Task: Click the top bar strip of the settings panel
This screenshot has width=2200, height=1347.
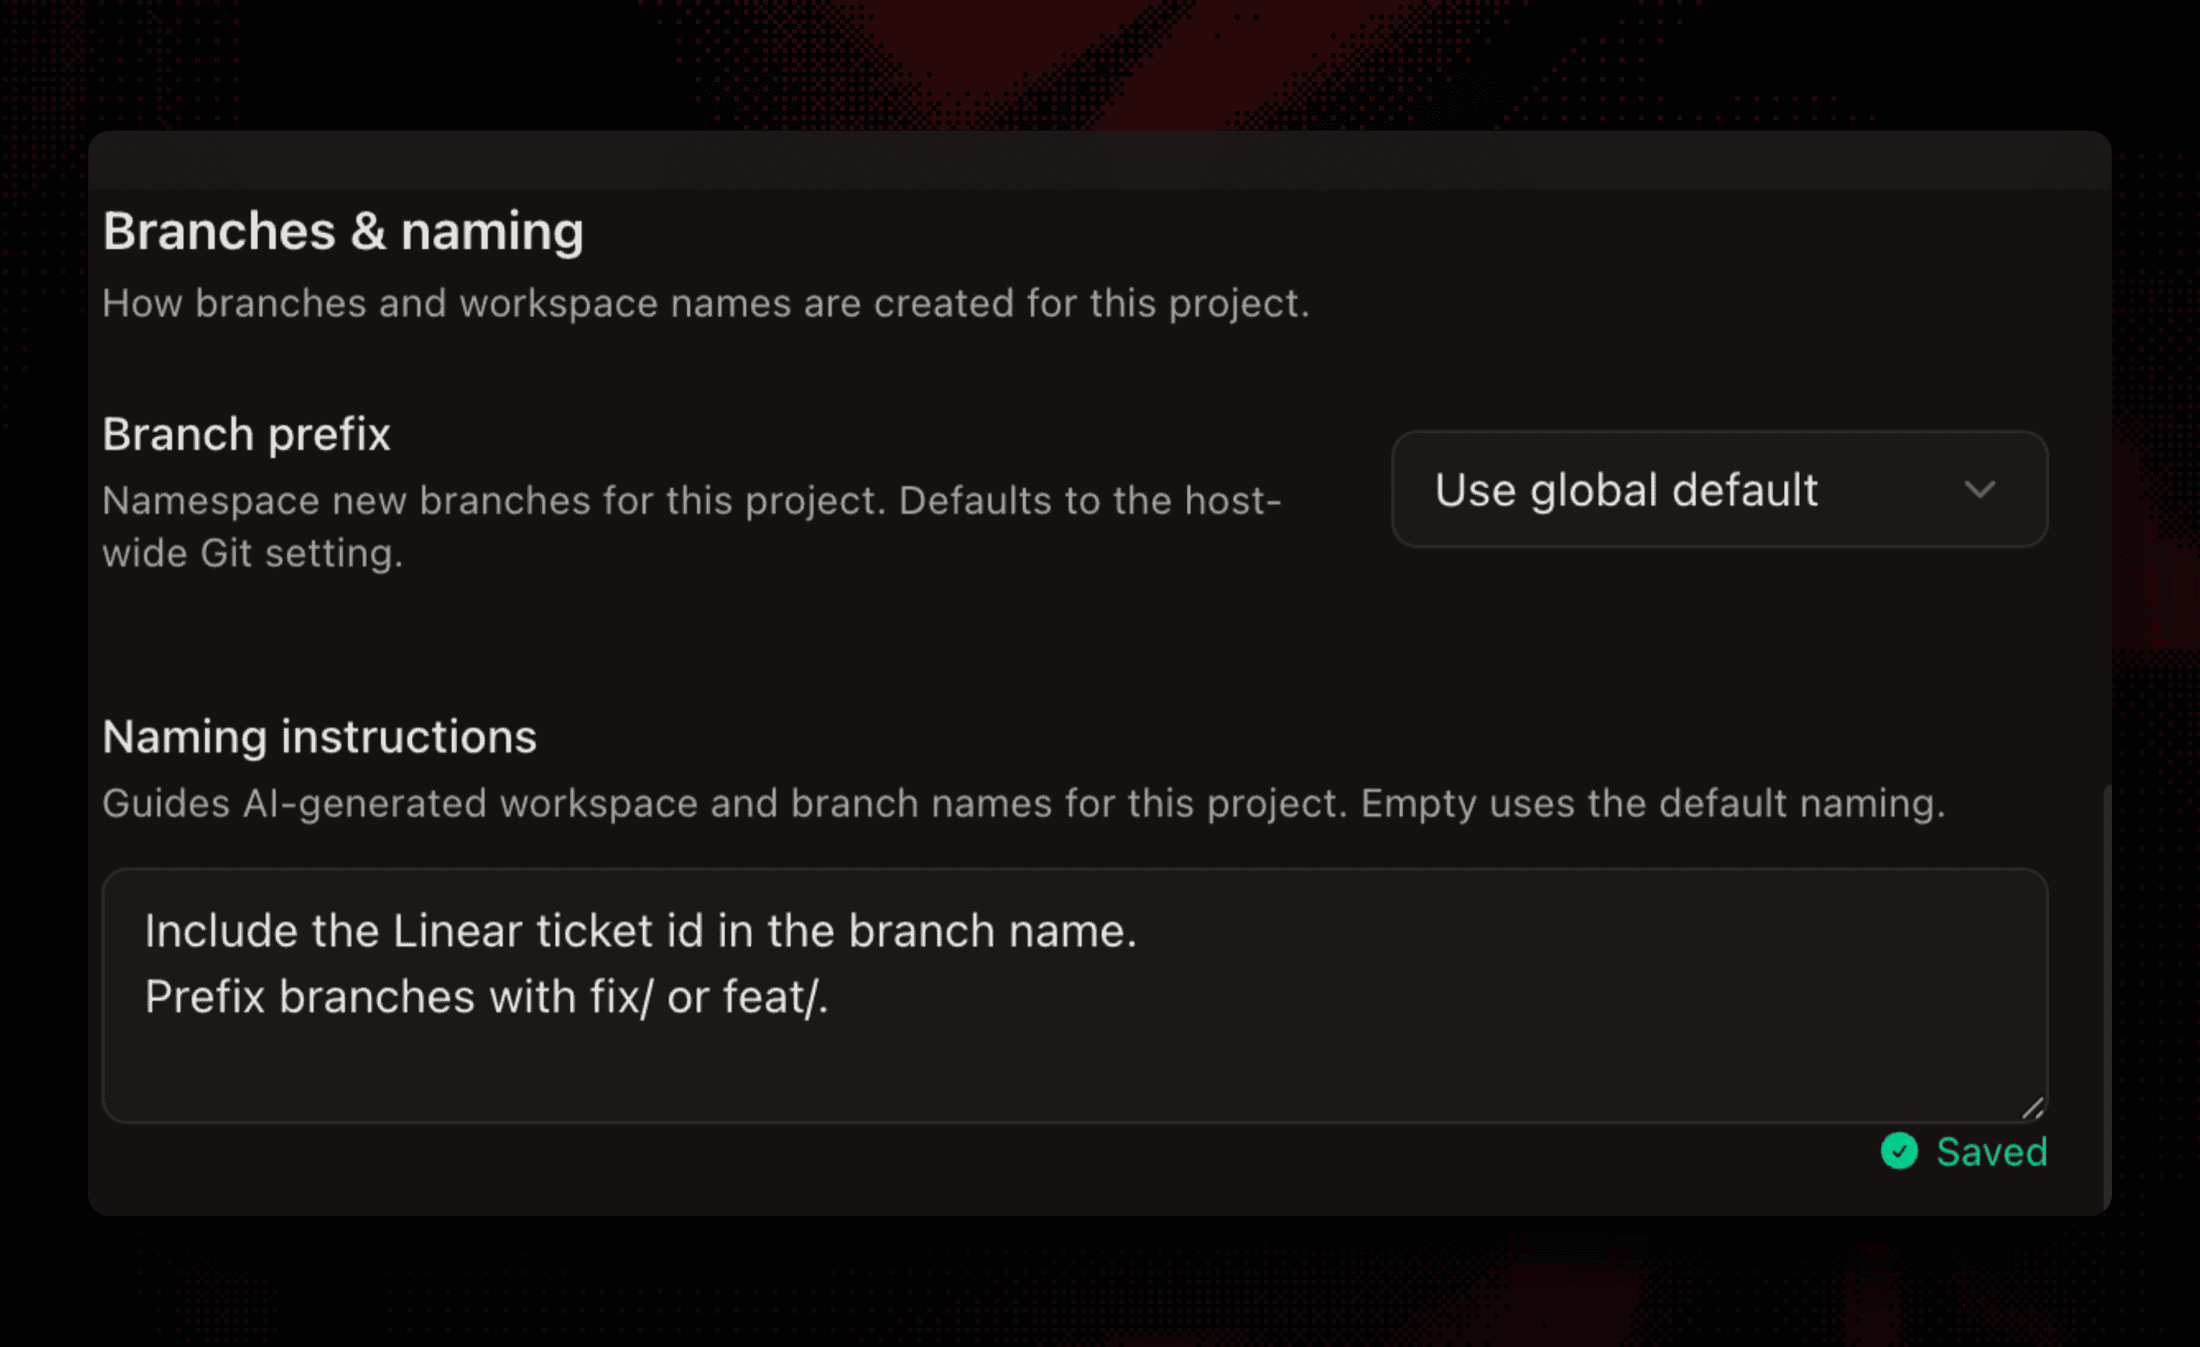Action: pos(1100,160)
